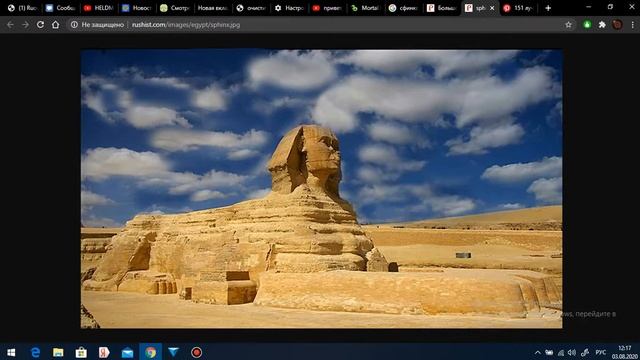Click the rushist.com address bar URL

pos(186,25)
